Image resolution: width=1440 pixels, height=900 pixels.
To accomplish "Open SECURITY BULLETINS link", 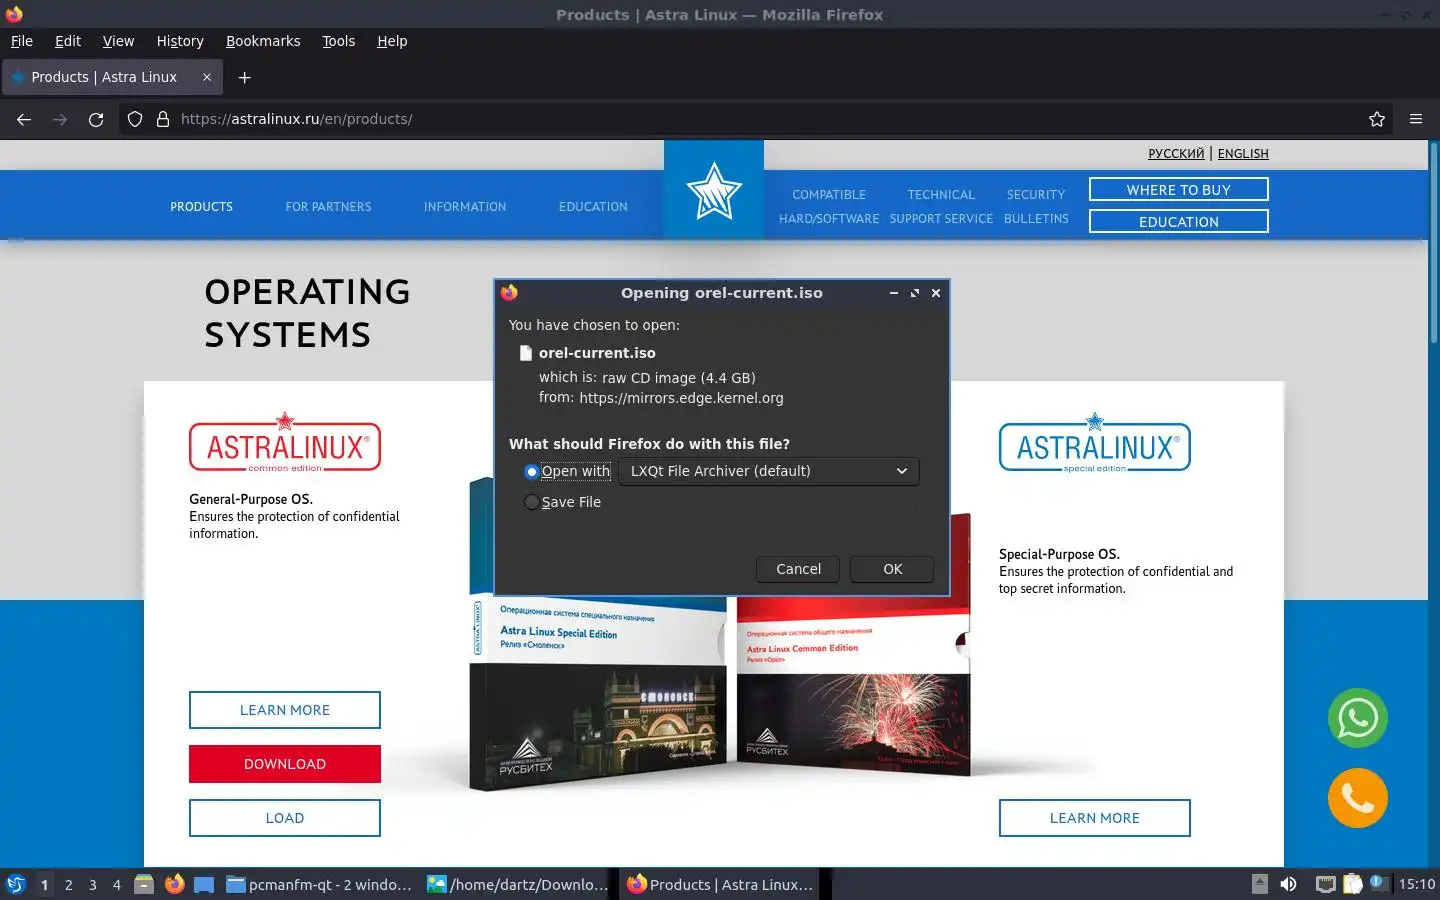I will coord(1036,207).
